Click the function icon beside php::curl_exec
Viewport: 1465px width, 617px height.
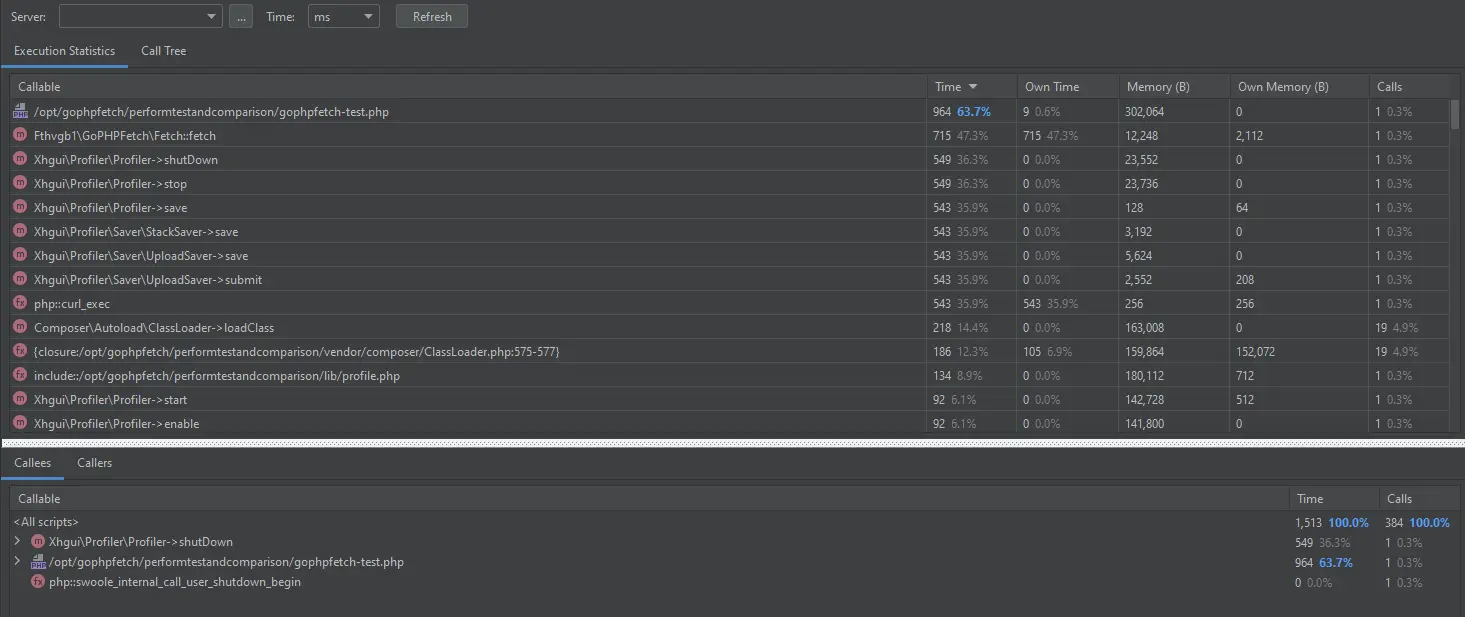[20, 304]
